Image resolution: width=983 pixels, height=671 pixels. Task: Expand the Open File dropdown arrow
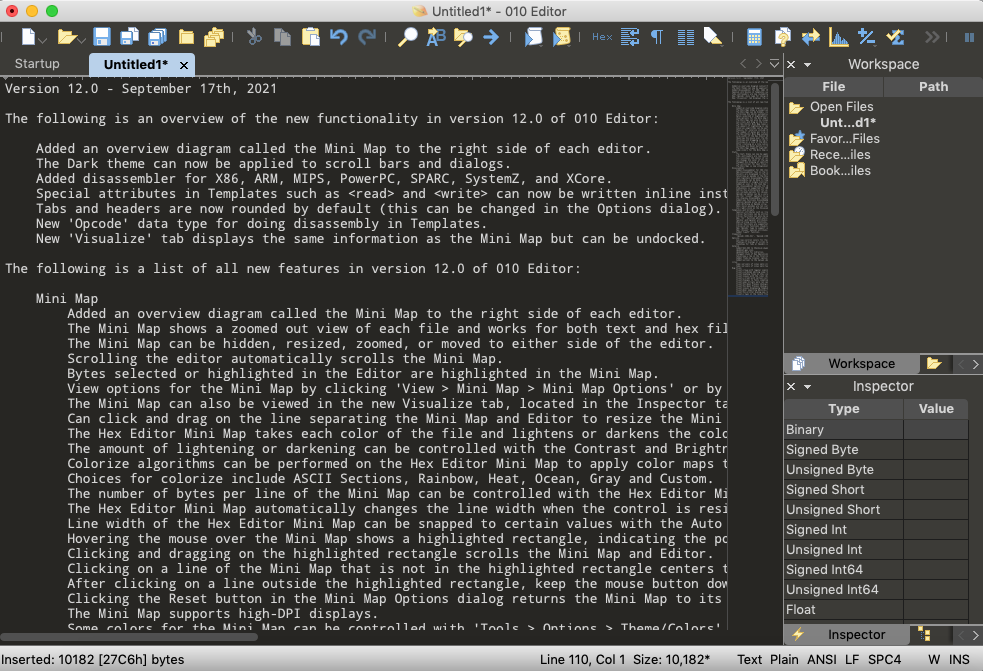click(x=81, y=40)
